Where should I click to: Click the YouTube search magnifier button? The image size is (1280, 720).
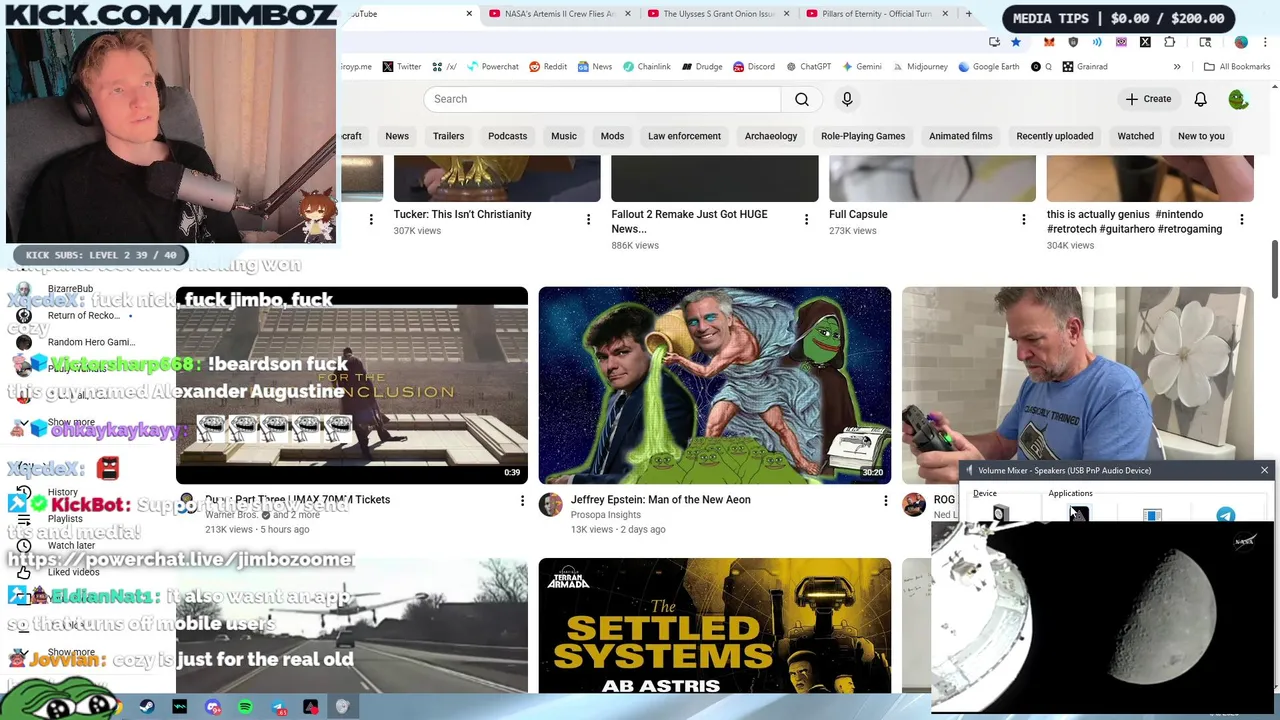(x=801, y=99)
